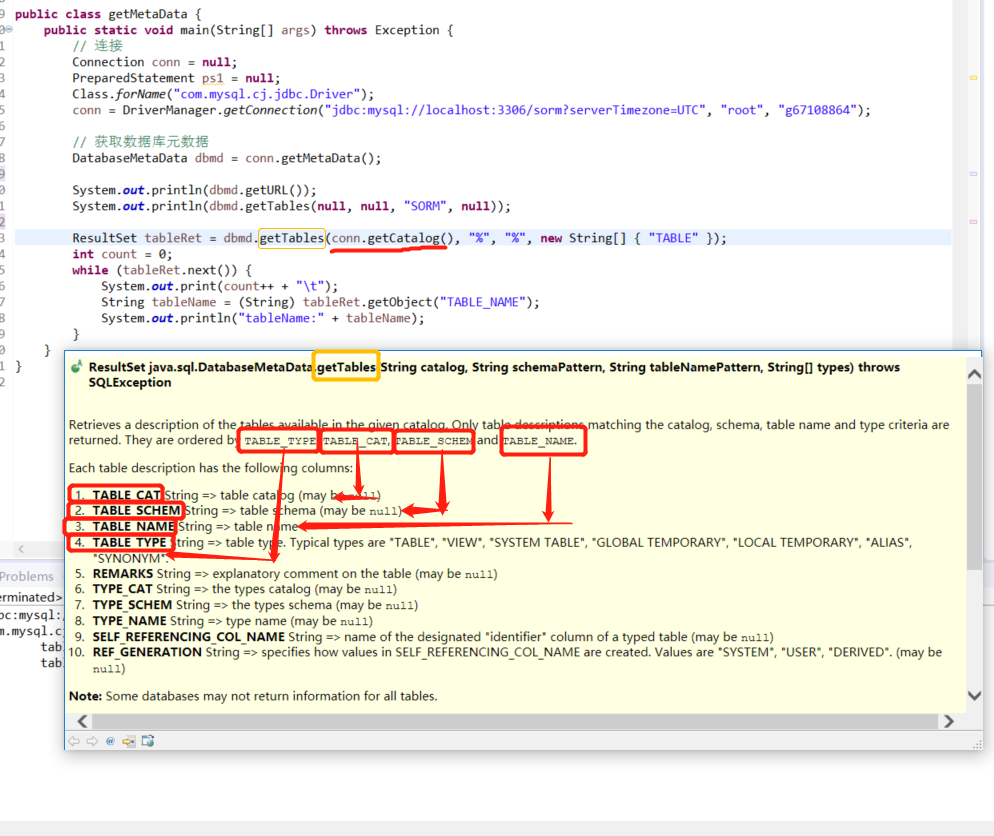The height and width of the screenshot is (836, 994).
Task: Click TYPE_NAME in the Javadoc column list
Action: [x=129, y=621]
